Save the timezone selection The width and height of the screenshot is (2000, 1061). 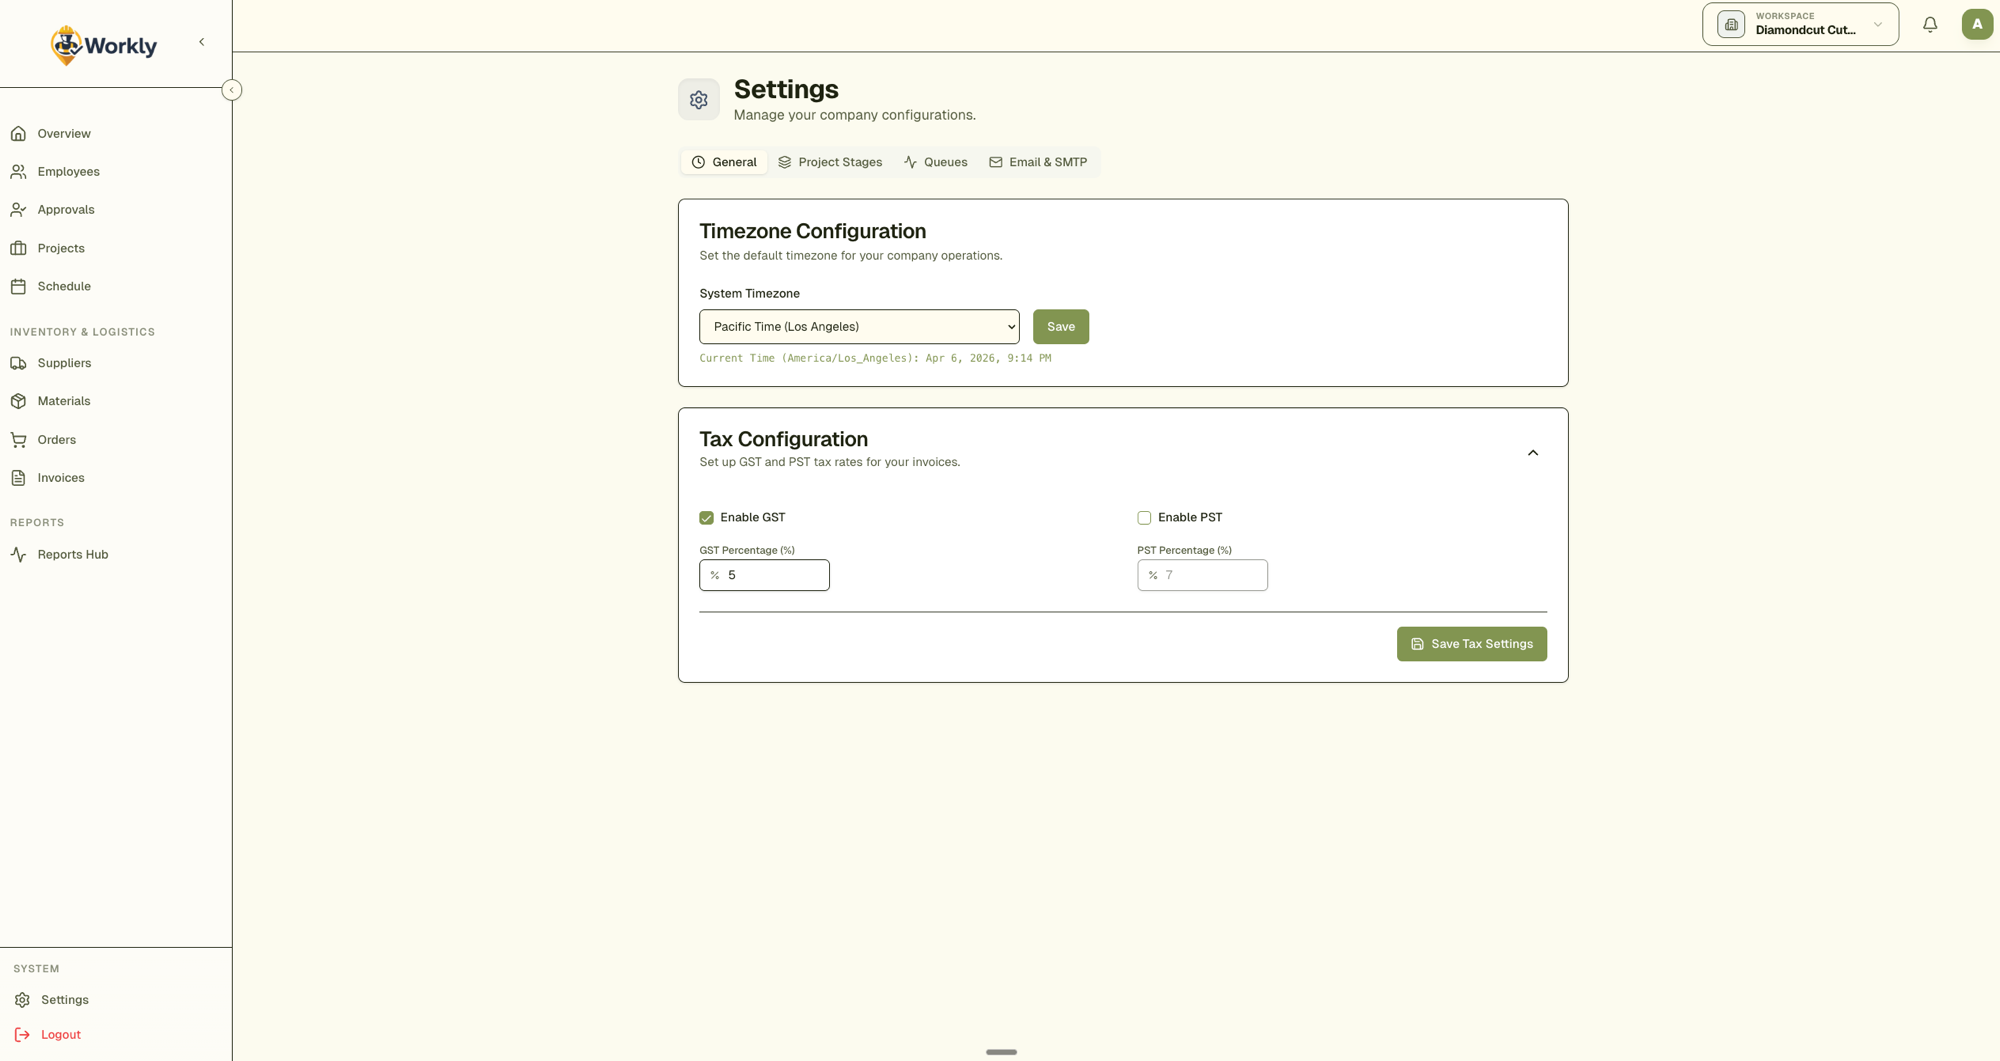coord(1060,327)
